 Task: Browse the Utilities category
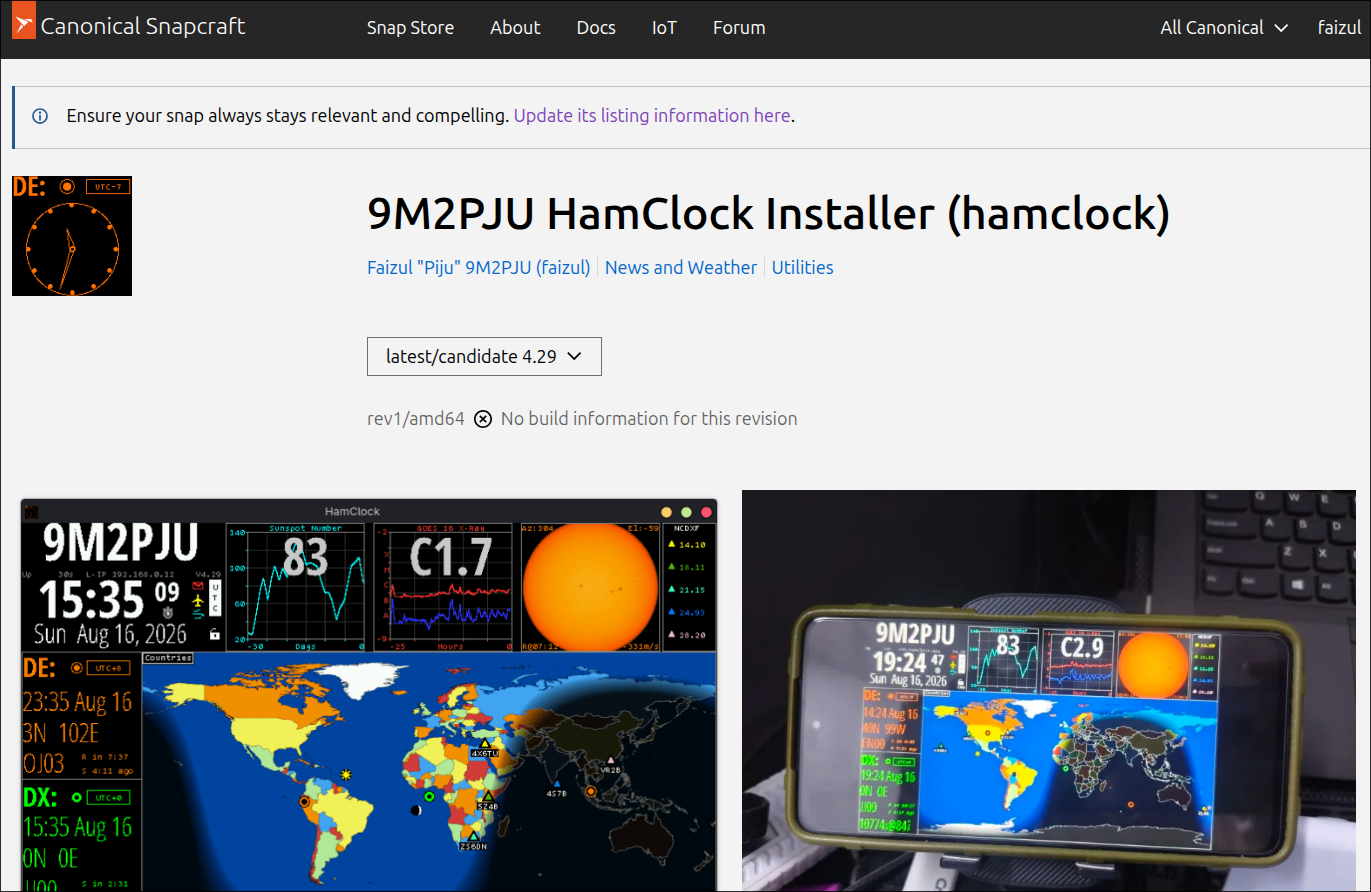coord(802,267)
